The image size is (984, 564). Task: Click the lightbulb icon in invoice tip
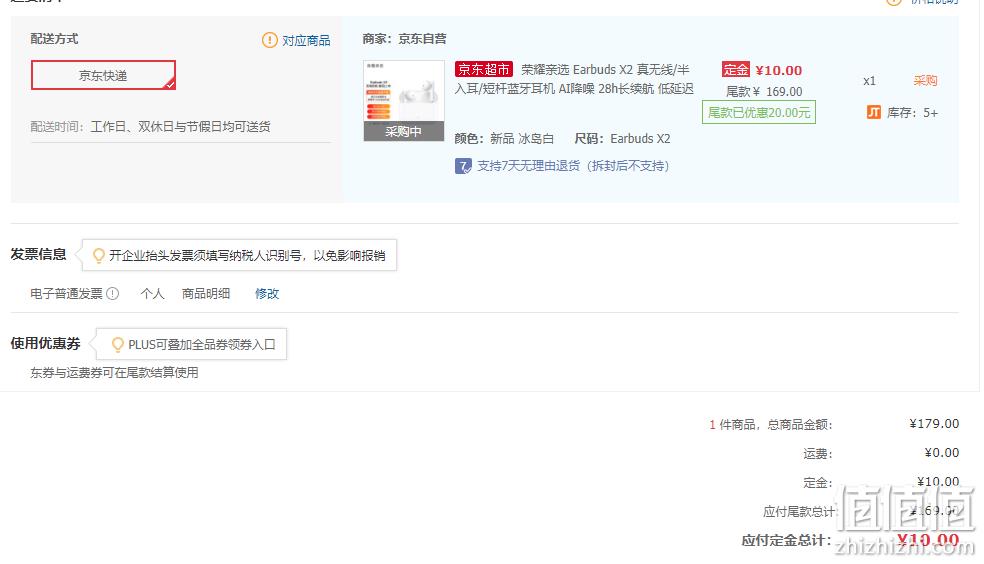[99, 255]
